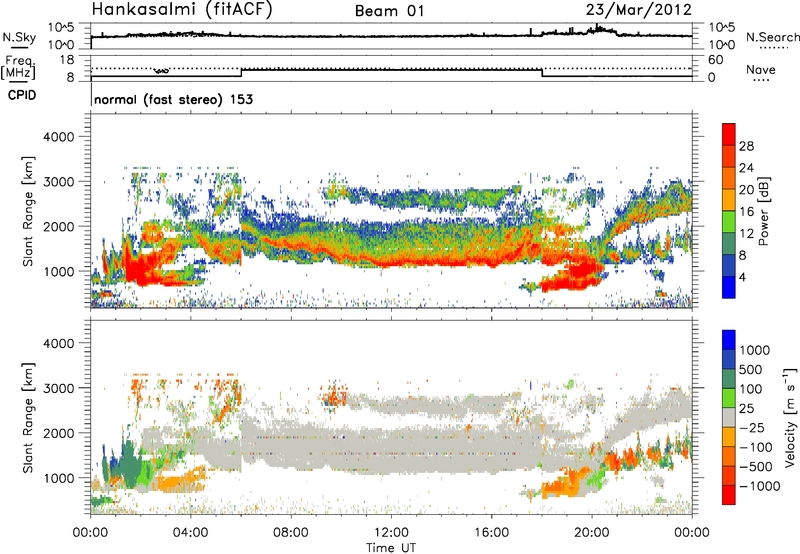Click the green segment of Power colorbar

(729, 222)
